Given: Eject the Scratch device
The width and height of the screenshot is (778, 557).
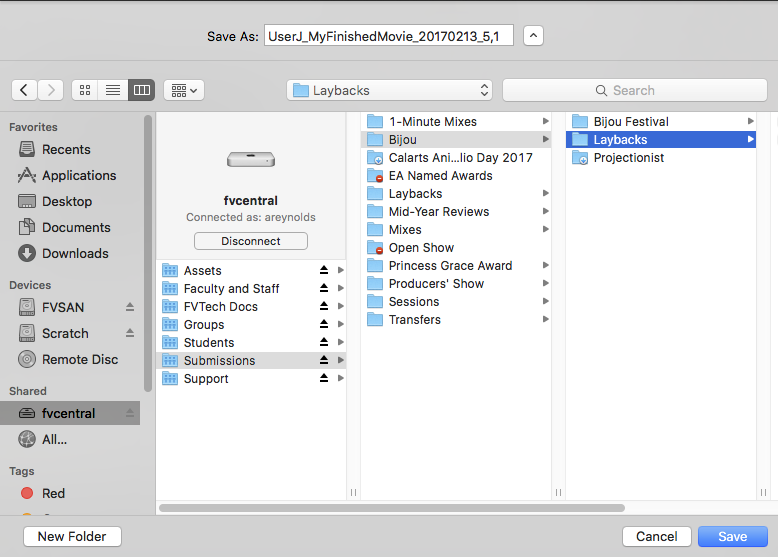Looking at the screenshot, I should click(130, 333).
